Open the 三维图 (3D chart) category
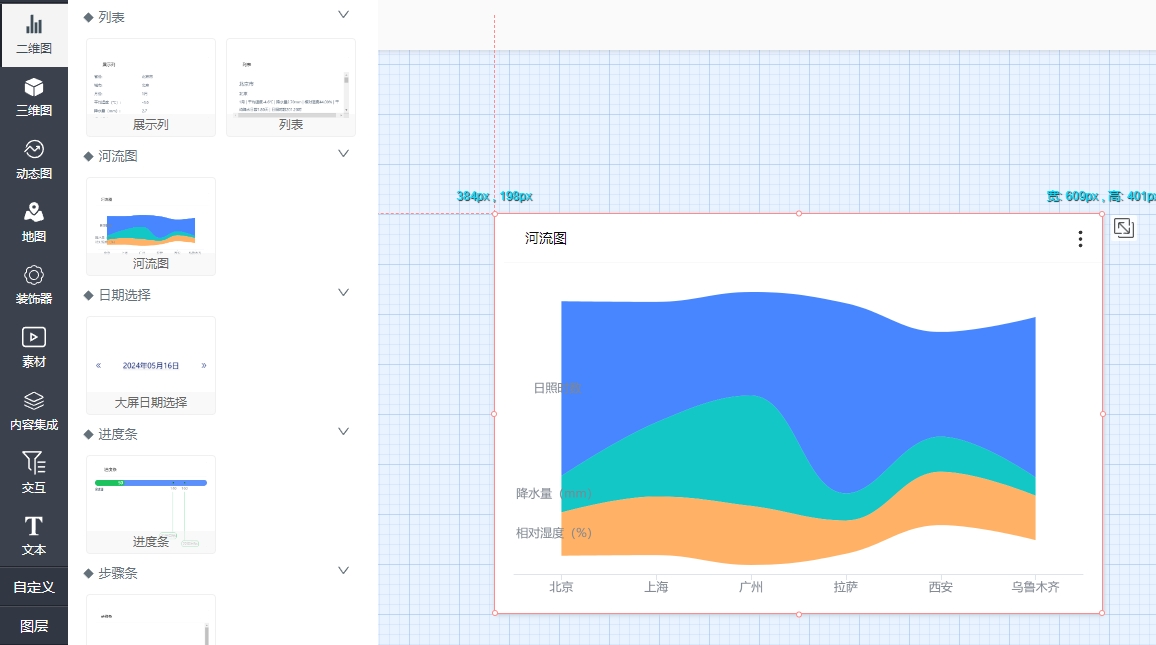 point(34,97)
